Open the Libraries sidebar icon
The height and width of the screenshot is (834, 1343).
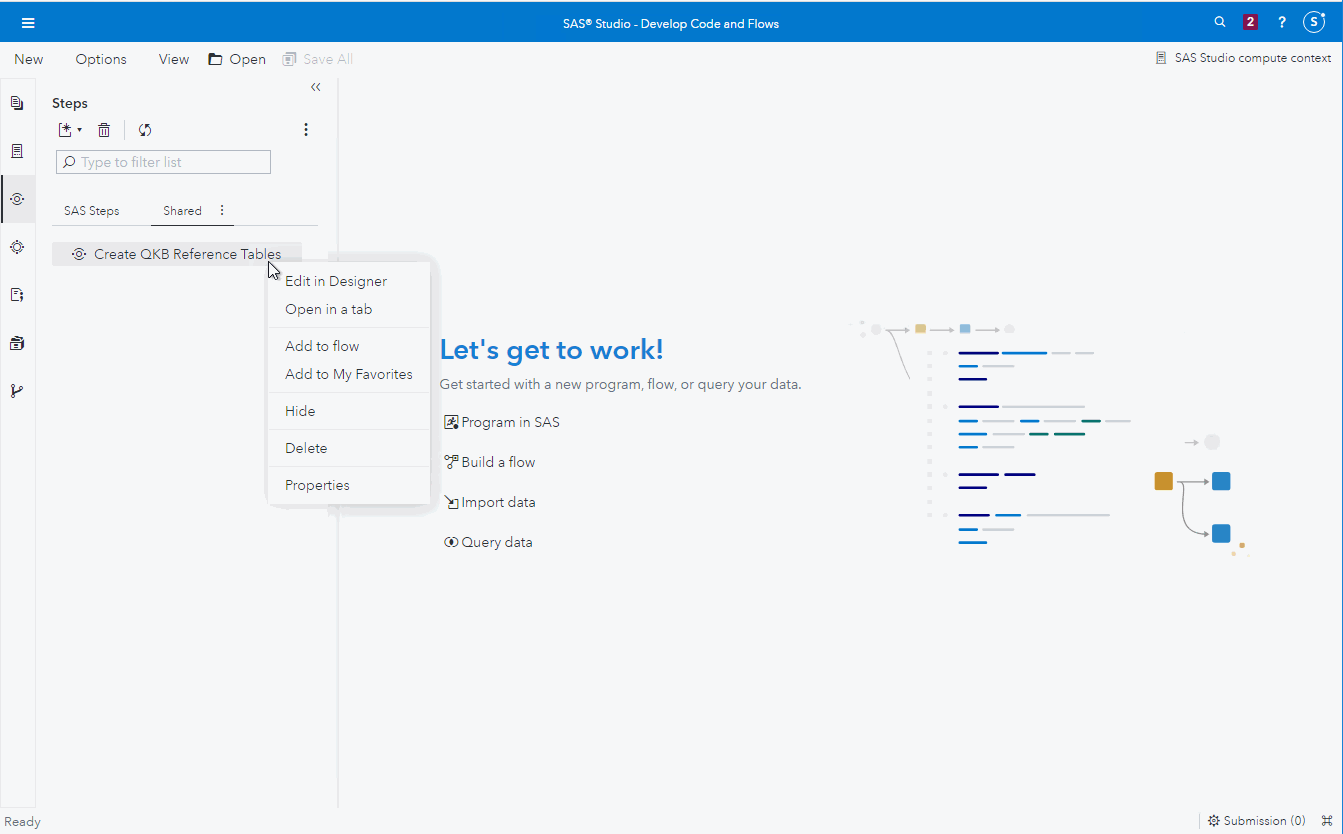click(x=17, y=343)
